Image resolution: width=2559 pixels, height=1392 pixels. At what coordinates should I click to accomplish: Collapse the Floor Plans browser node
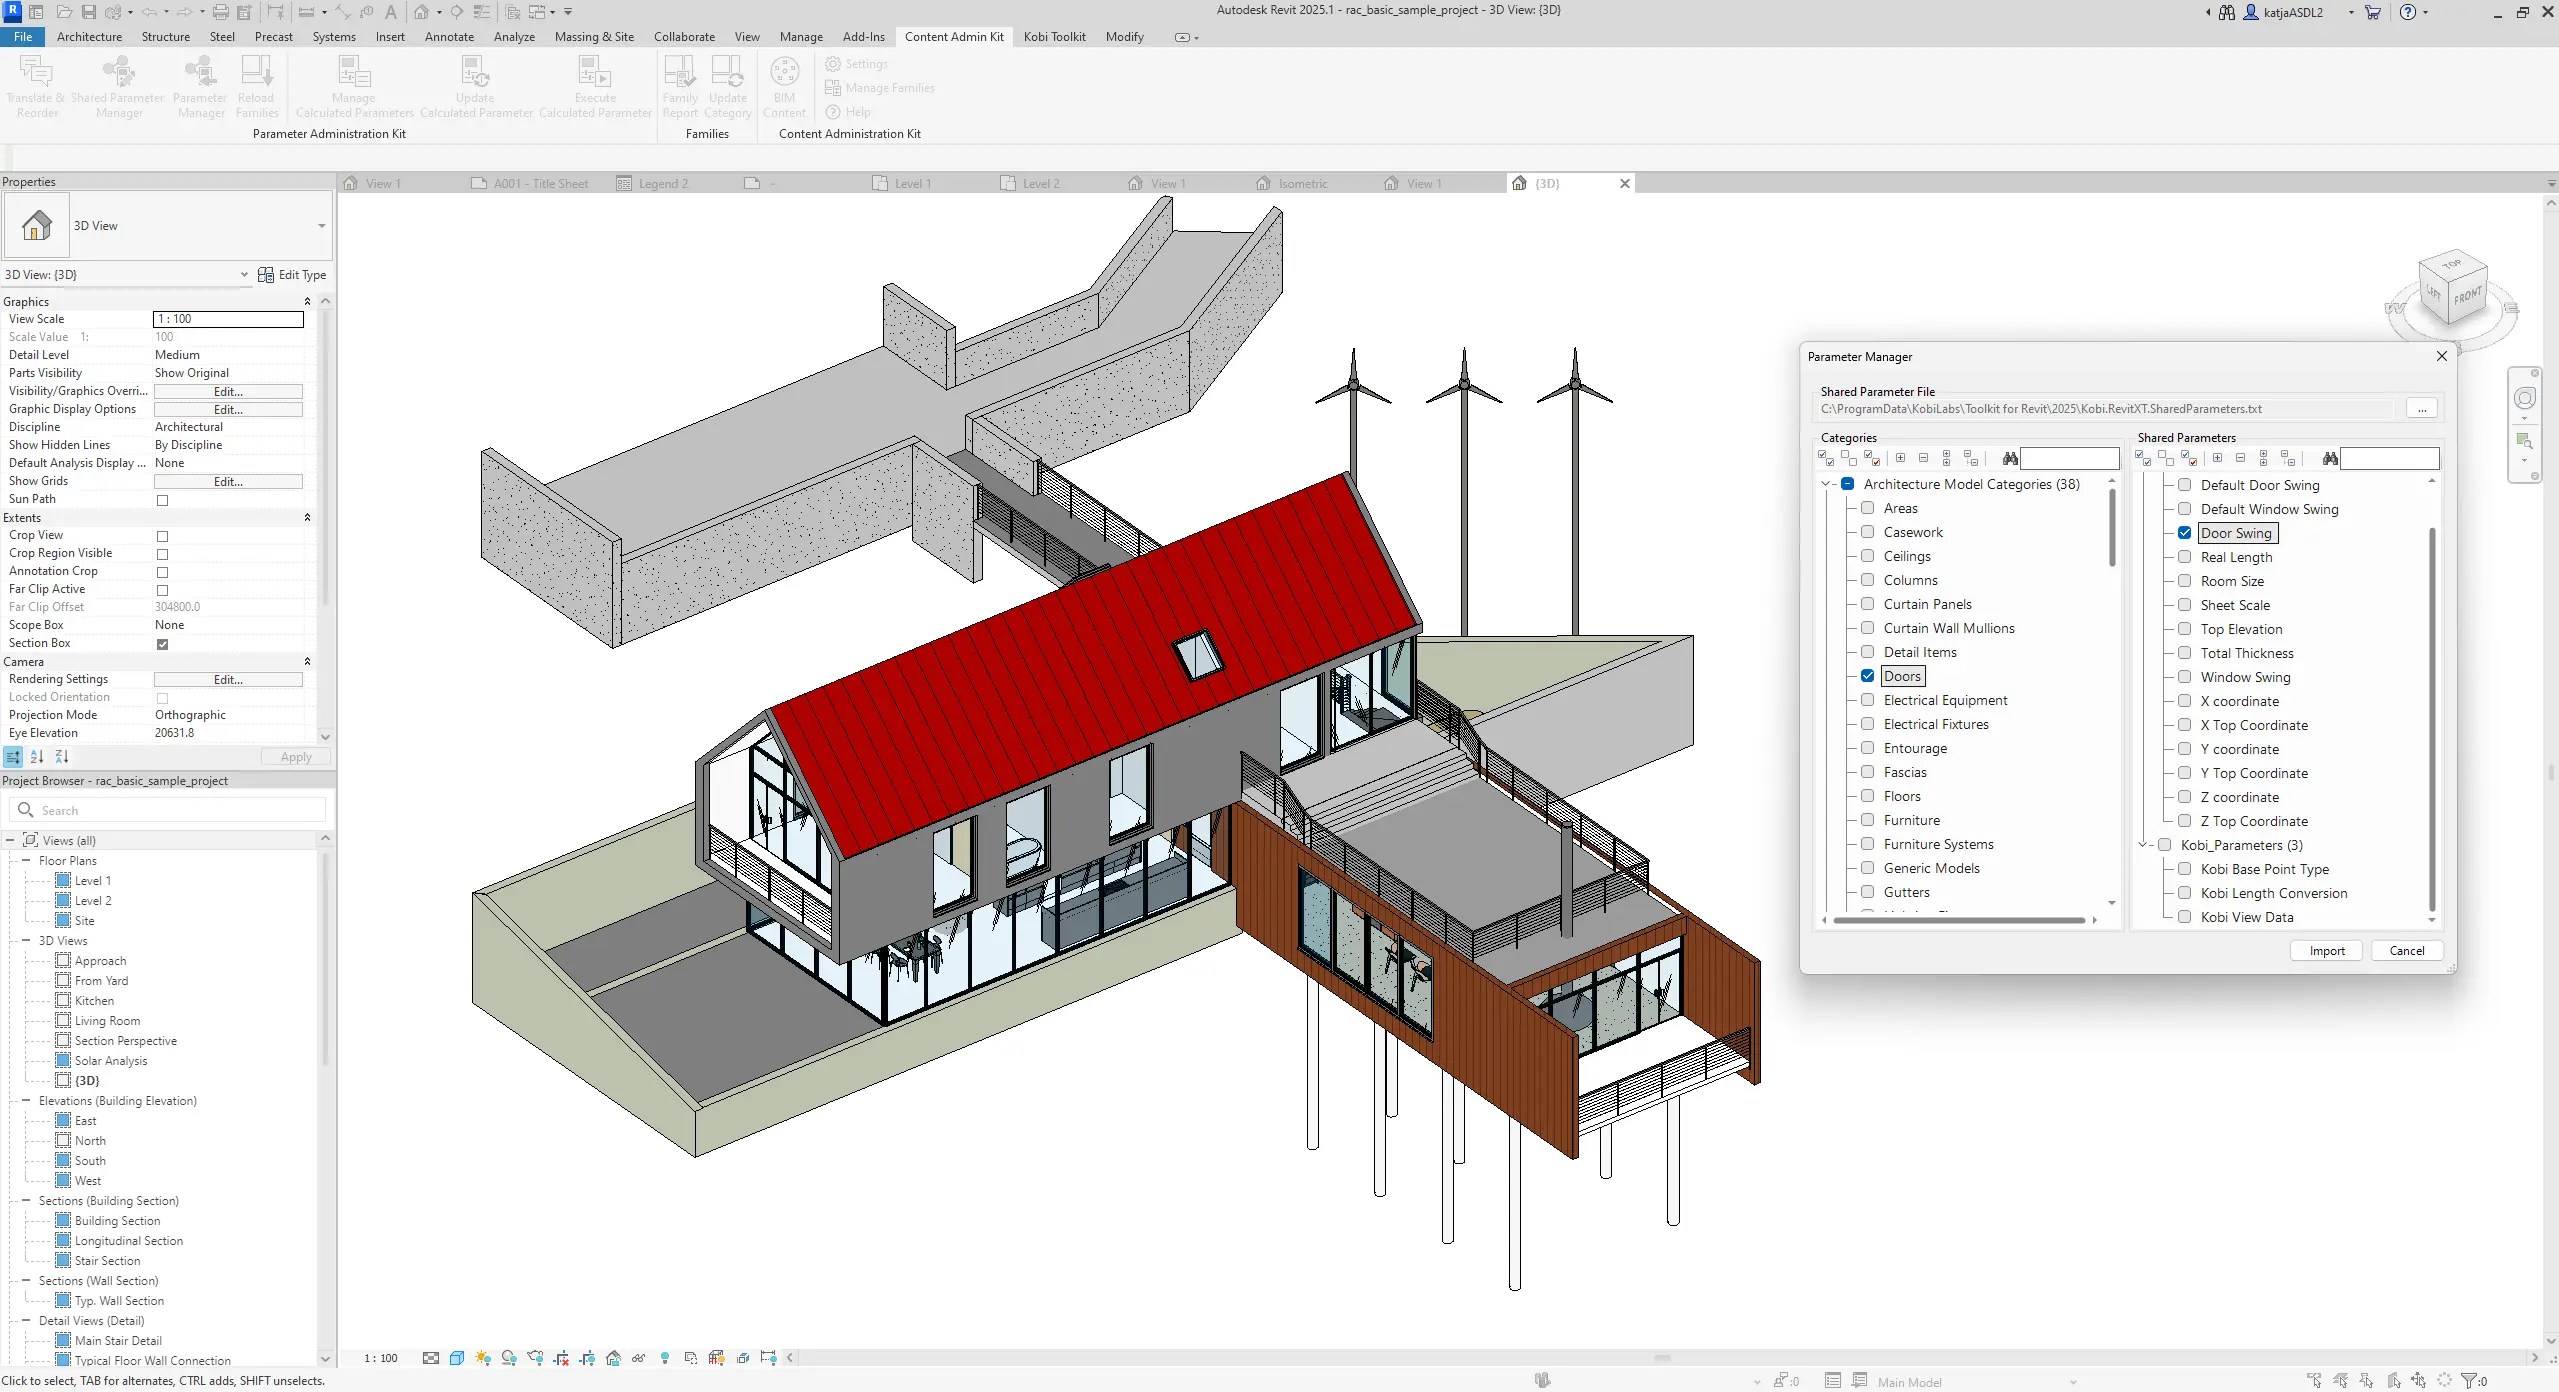tap(26, 861)
